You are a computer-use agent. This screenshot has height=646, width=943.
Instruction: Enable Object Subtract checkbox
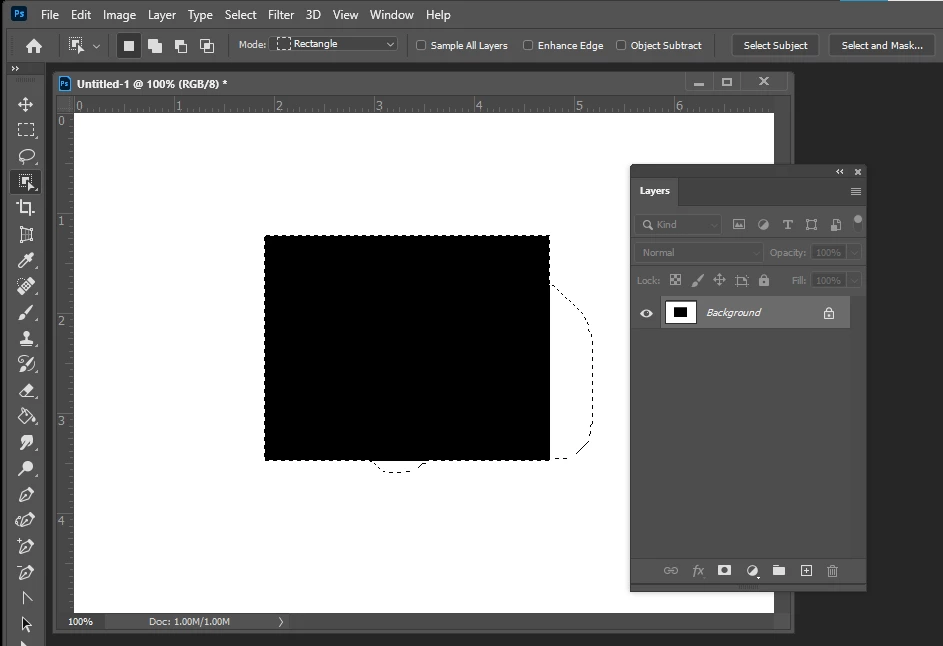click(621, 45)
